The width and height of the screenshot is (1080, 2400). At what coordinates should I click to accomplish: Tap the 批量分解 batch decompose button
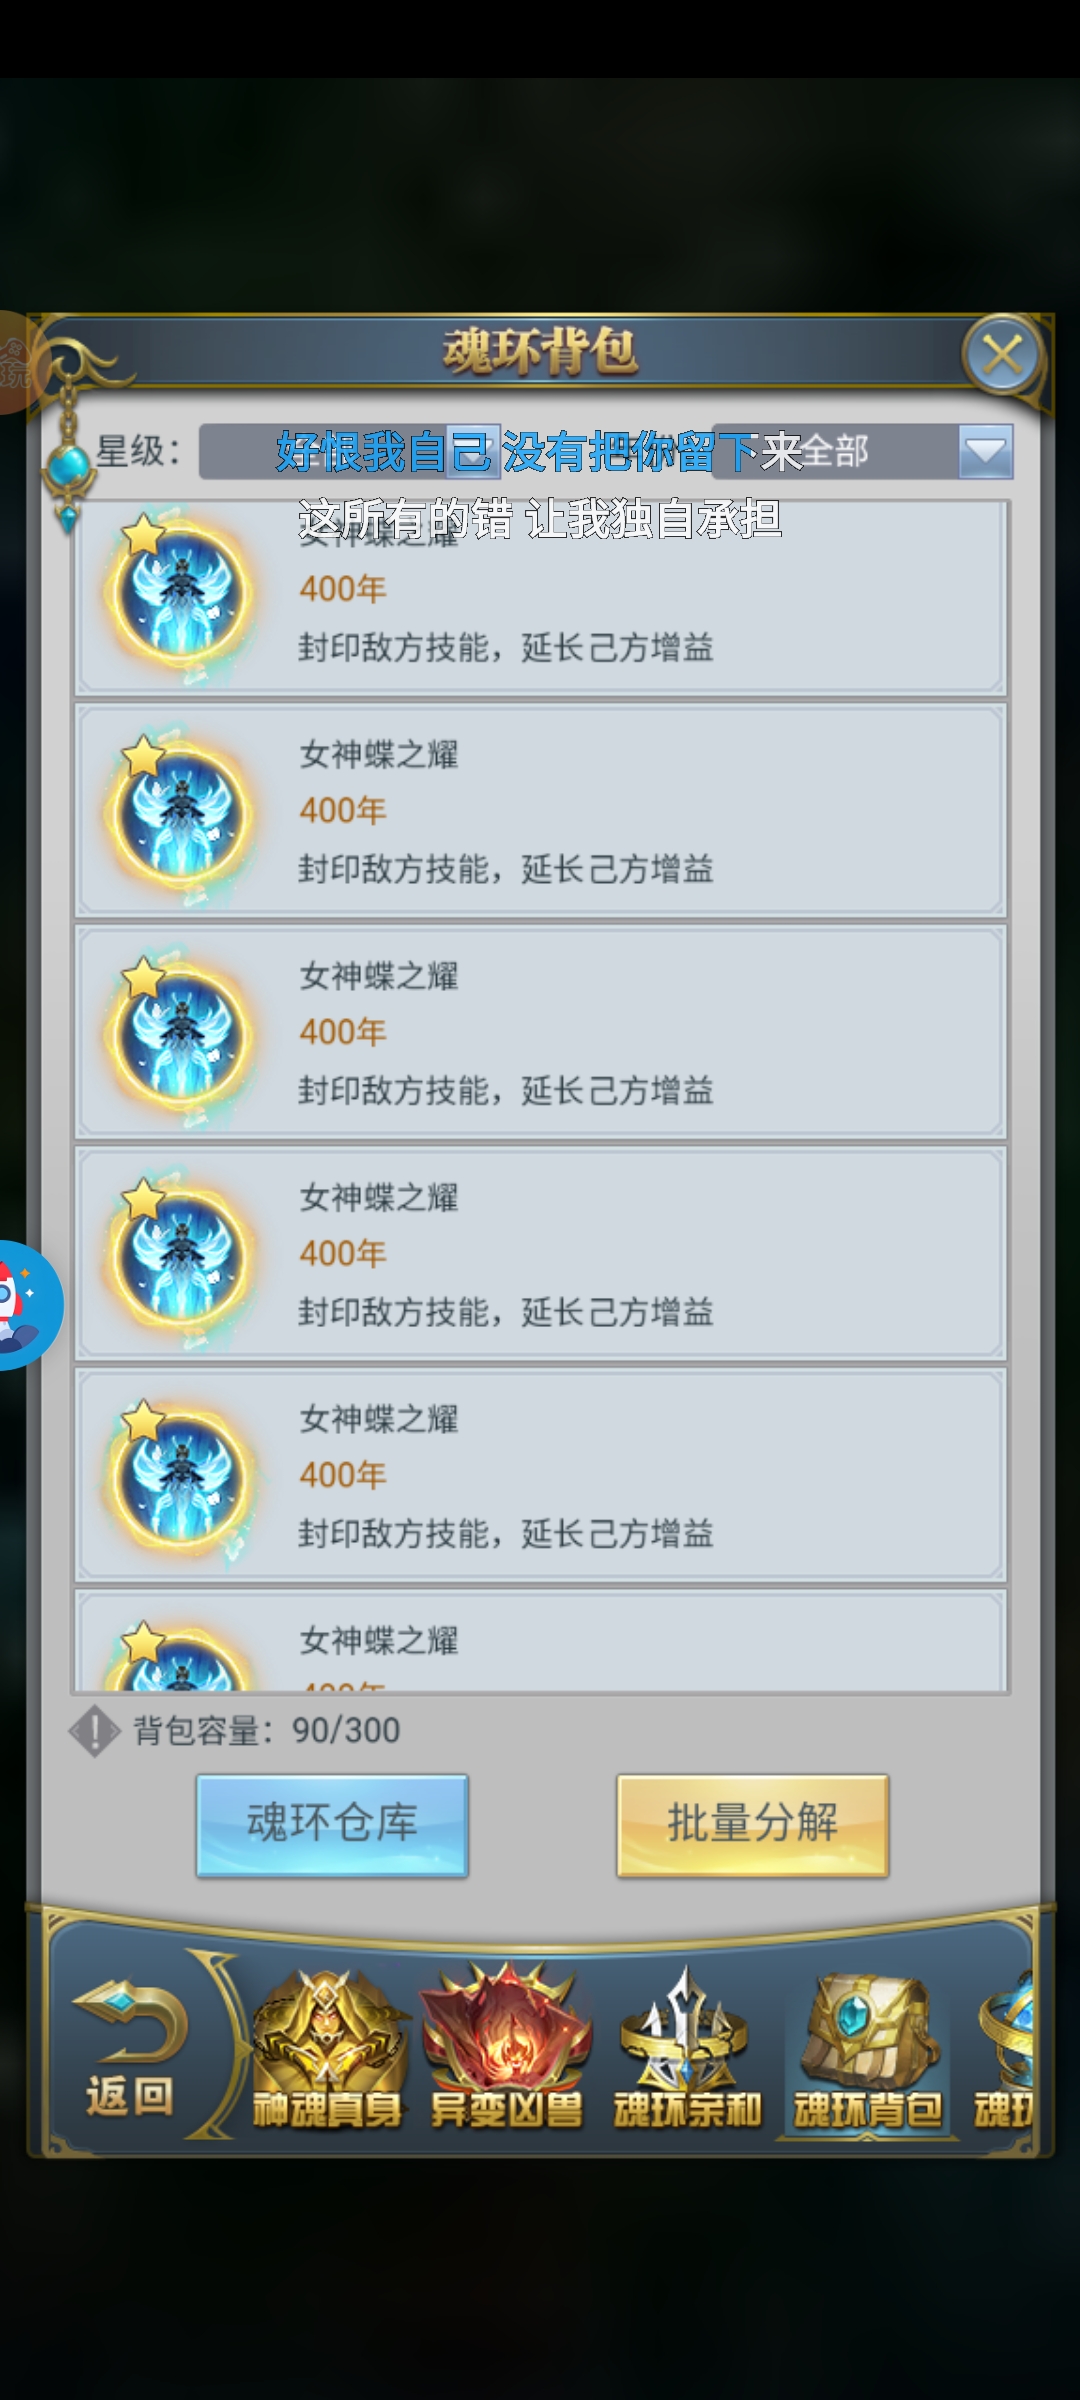coord(752,1824)
